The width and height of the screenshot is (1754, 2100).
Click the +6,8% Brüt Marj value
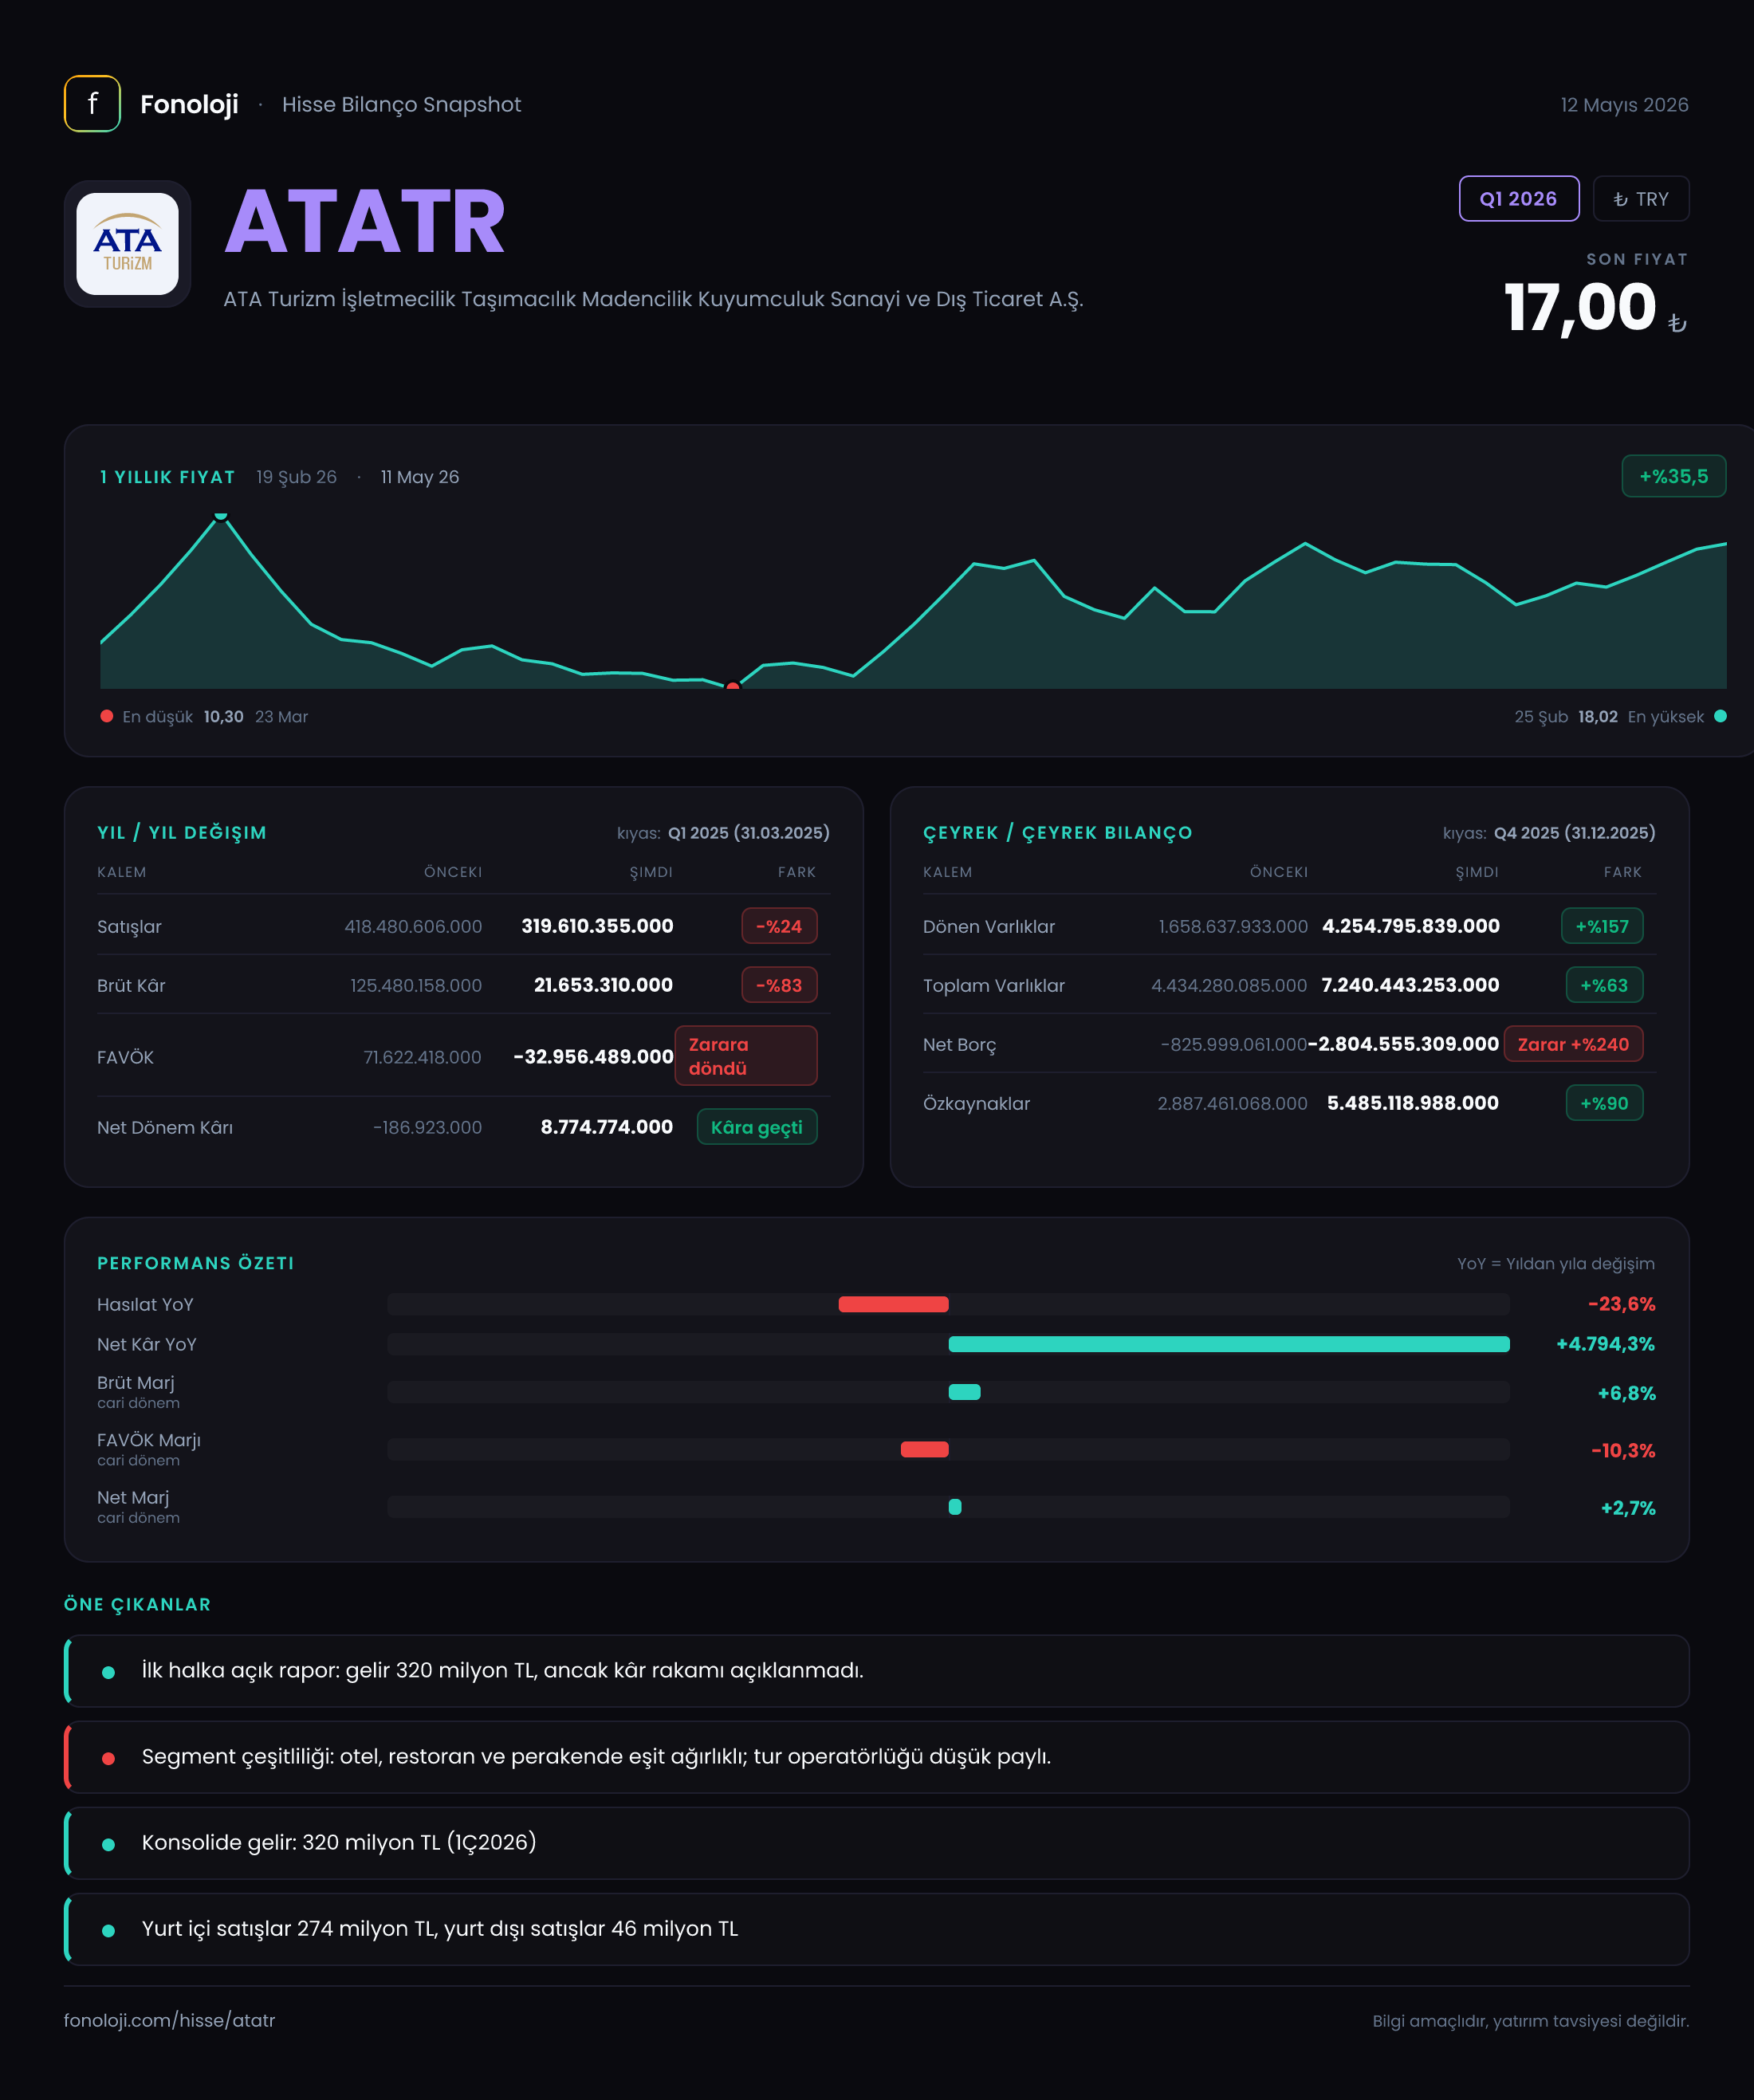click(x=1626, y=1393)
